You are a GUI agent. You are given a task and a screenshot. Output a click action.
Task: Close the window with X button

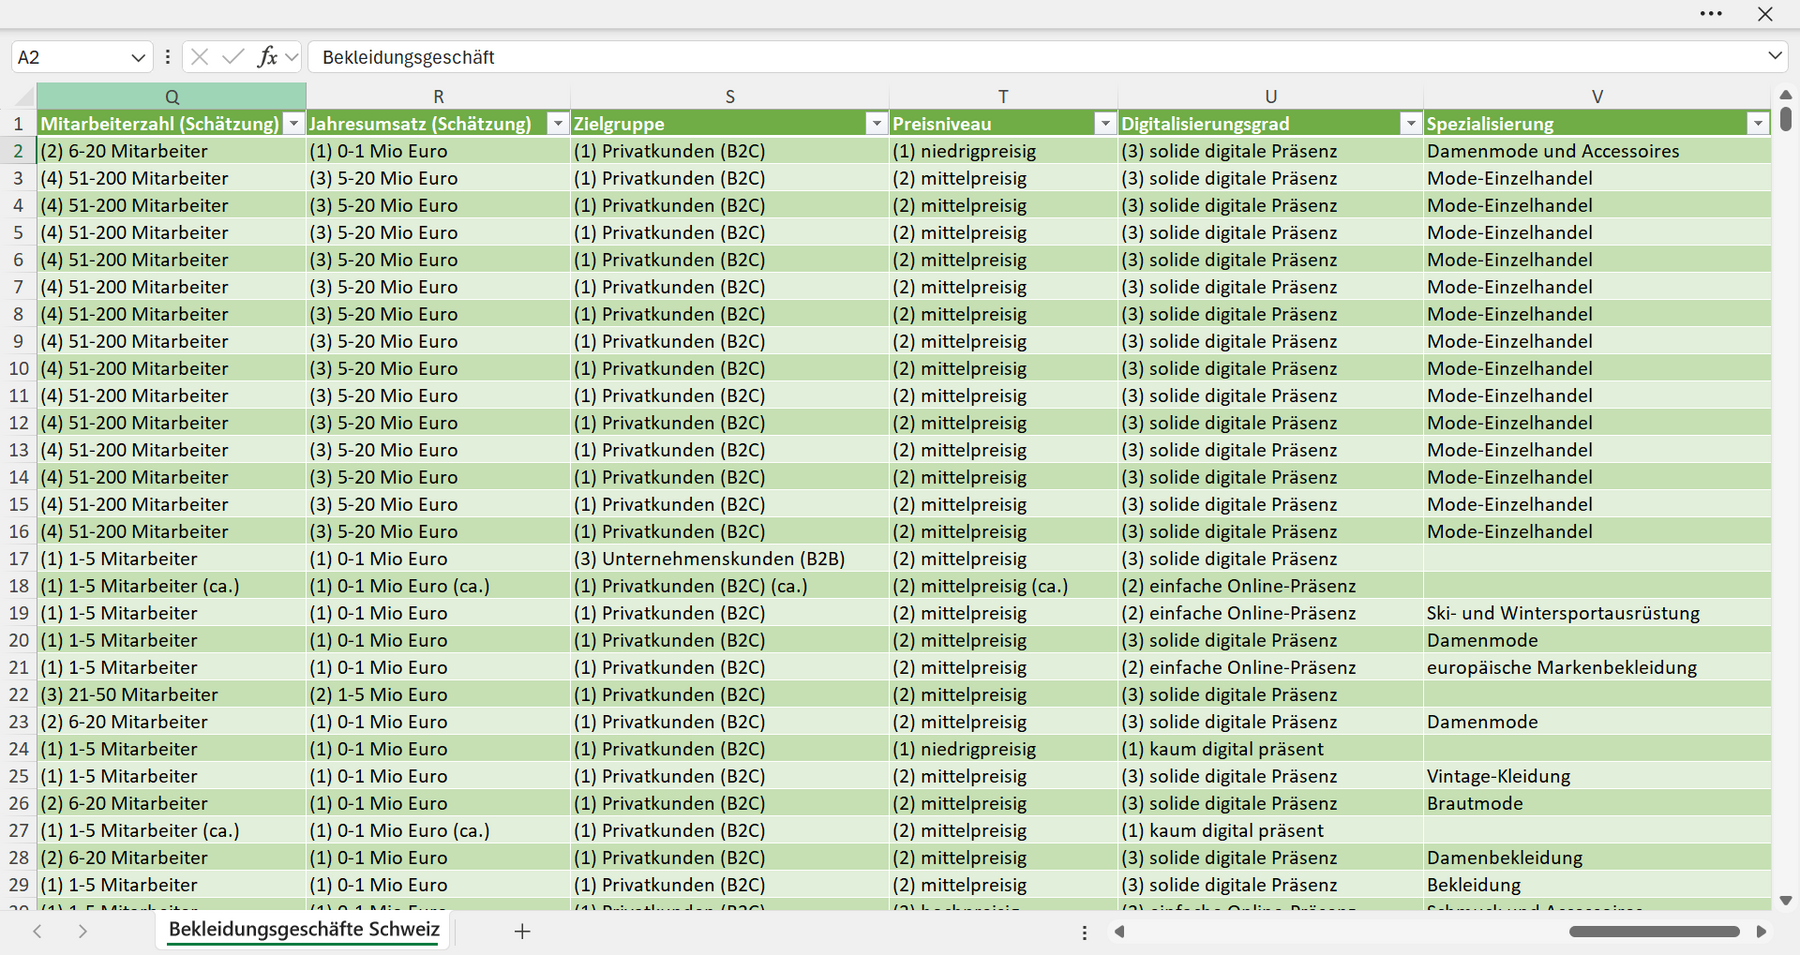(1765, 14)
